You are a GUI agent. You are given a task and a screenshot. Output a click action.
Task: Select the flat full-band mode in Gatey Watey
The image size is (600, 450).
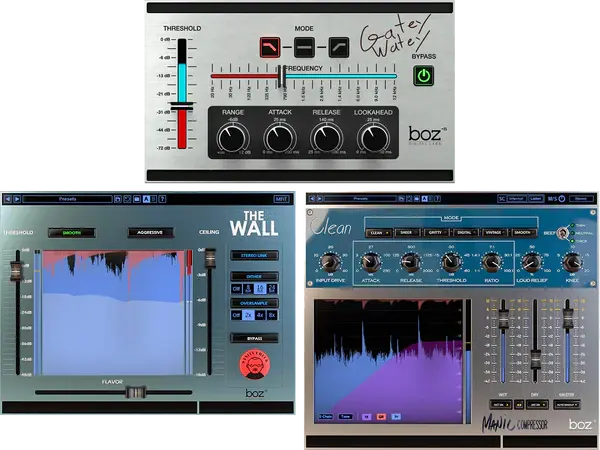305,47
